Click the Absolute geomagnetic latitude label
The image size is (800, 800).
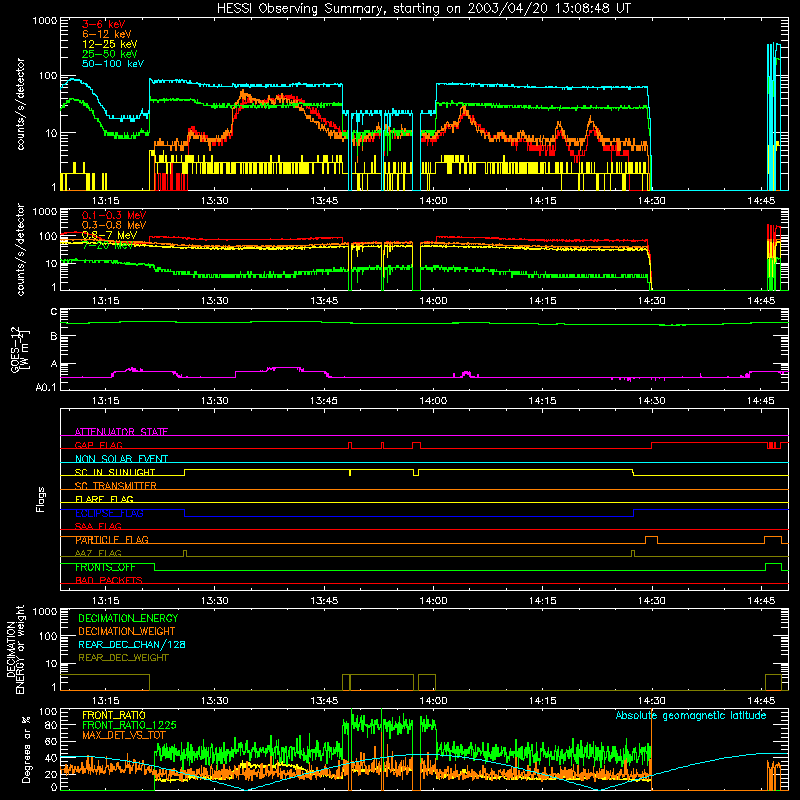click(x=691, y=716)
